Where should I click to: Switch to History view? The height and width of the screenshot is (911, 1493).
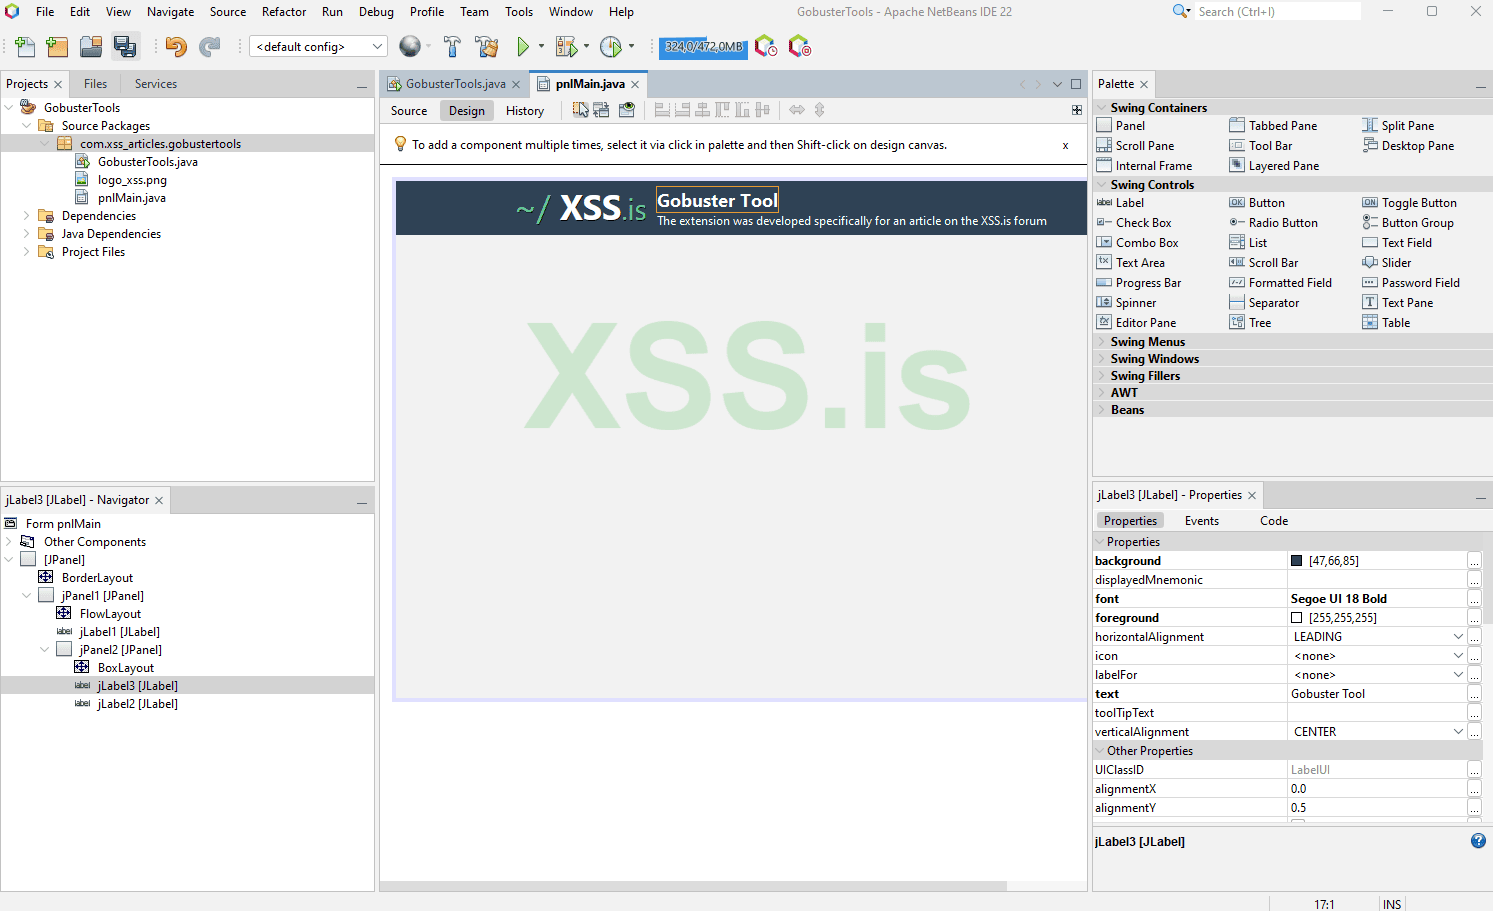point(525,111)
